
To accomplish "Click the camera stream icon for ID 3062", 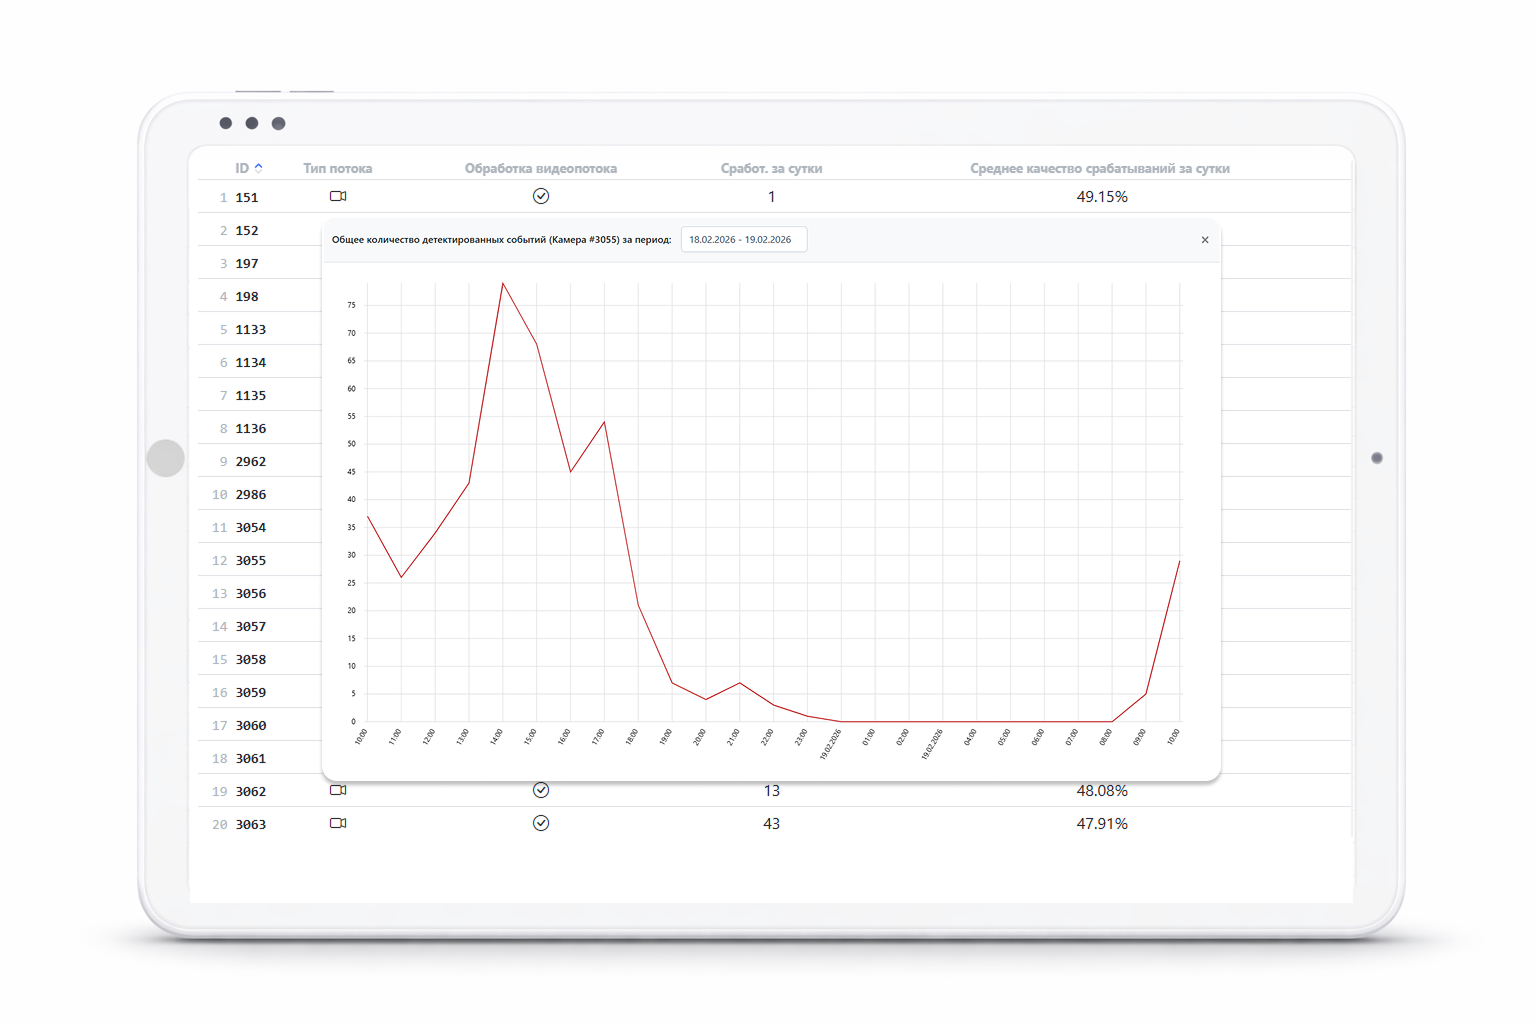I will coord(338,790).
